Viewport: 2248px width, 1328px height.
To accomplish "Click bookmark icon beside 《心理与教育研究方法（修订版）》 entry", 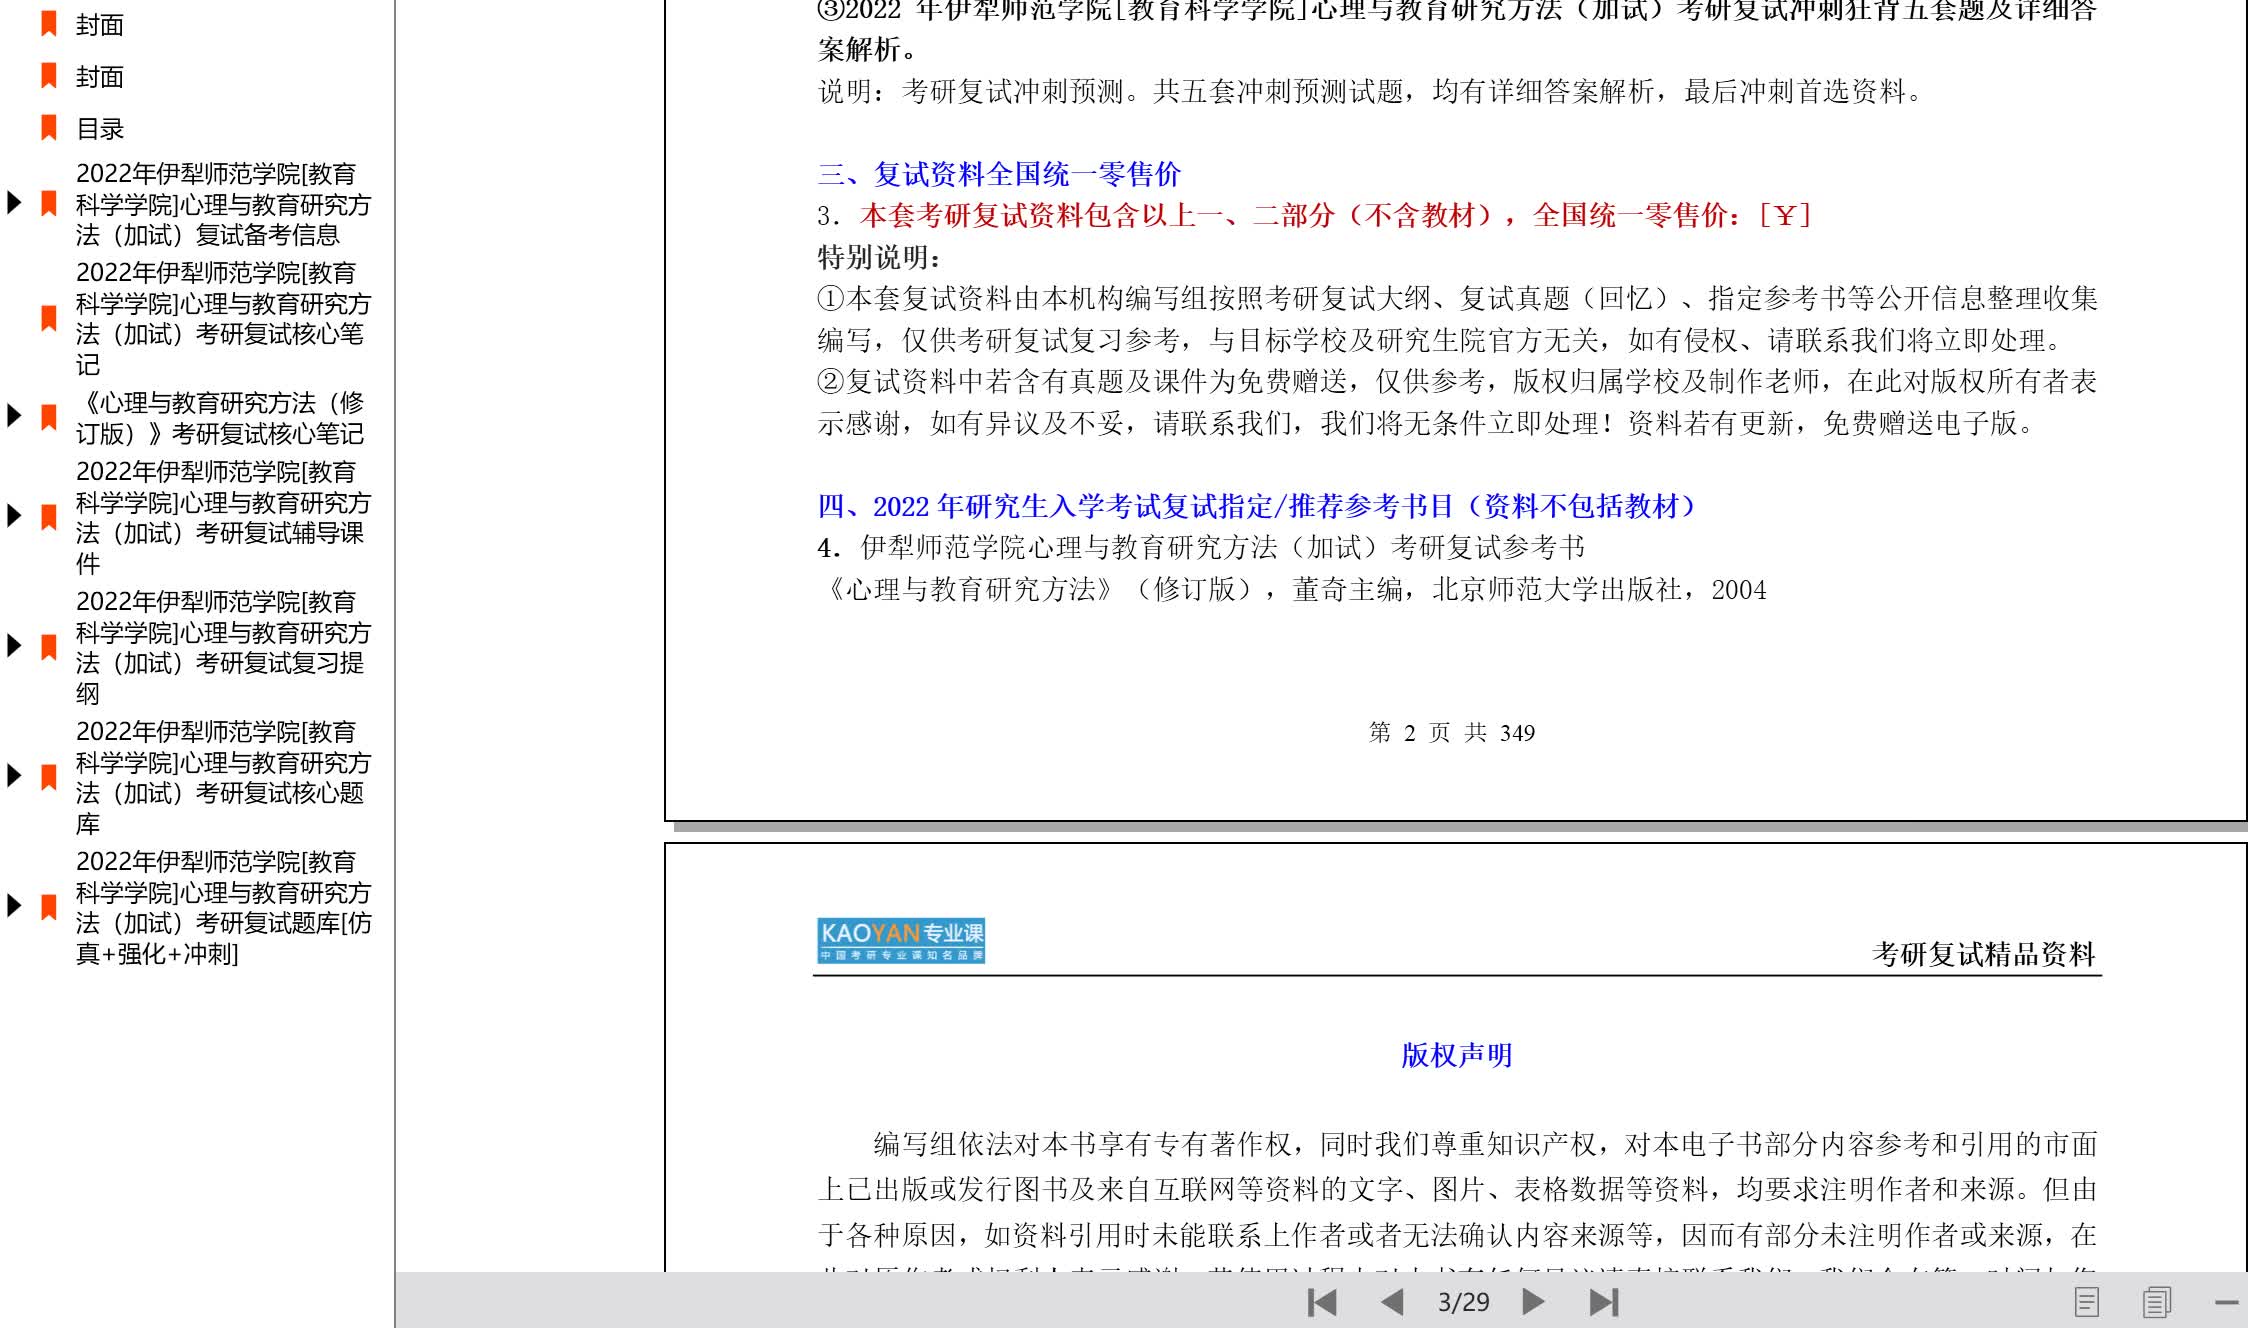I will 48,418.
